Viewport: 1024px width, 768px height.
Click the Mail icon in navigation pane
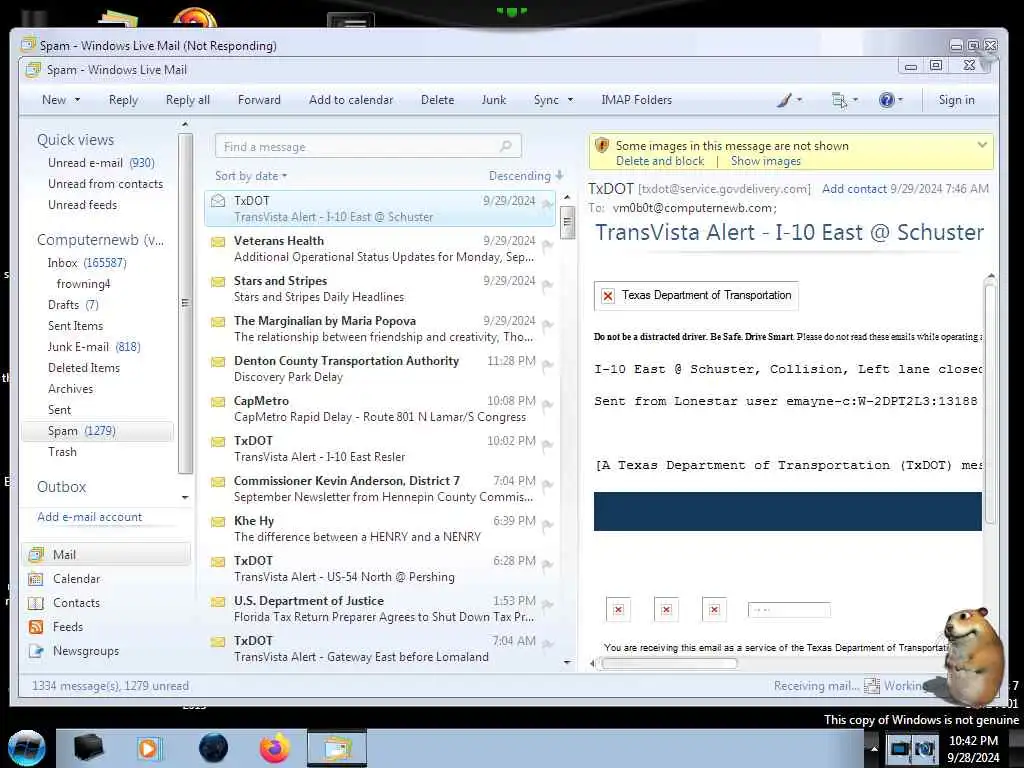coord(36,554)
